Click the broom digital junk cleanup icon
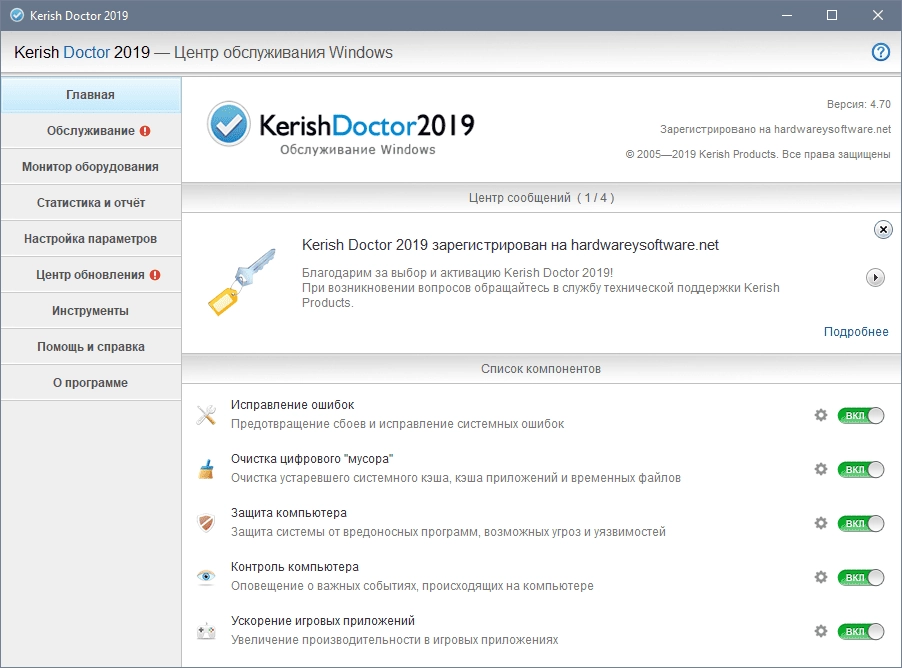The height and width of the screenshot is (668, 902). pos(206,469)
